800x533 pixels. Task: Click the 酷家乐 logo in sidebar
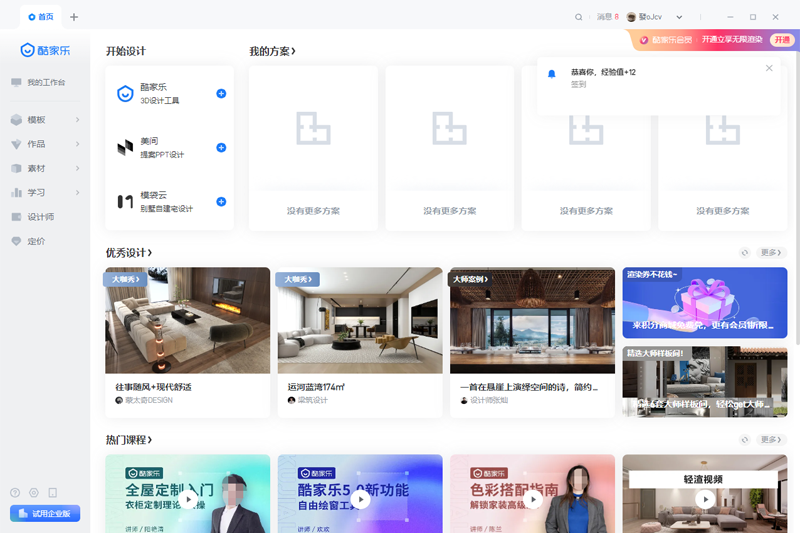click(x=45, y=50)
